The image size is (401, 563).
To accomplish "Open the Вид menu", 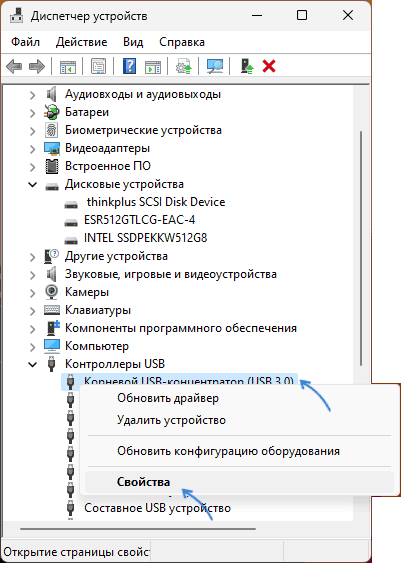I will 133,42.
